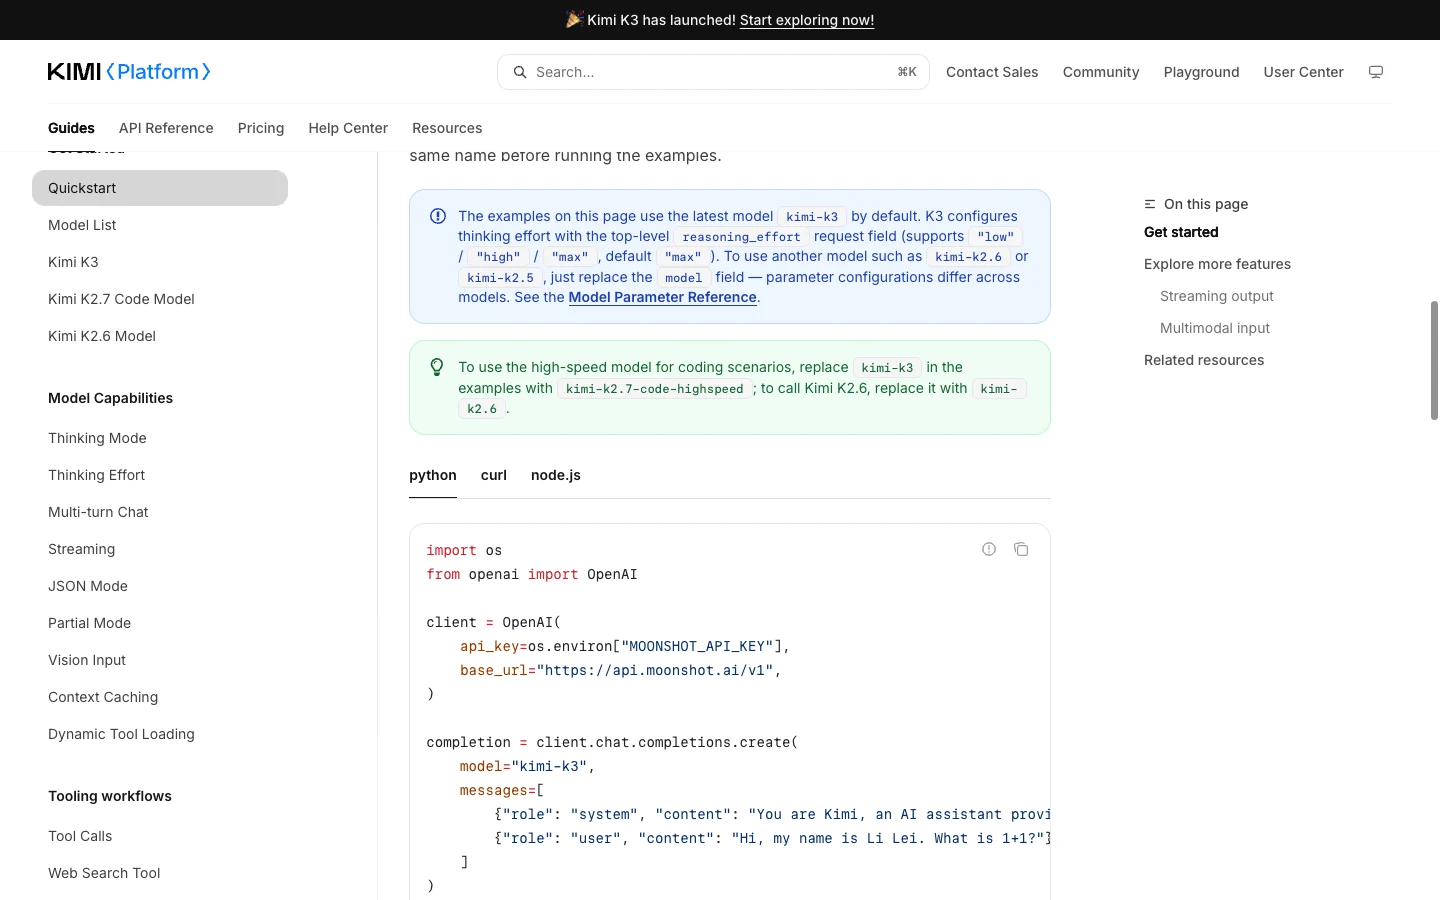Open Contact Sales
1440x900 pixels.
(992, 72)
